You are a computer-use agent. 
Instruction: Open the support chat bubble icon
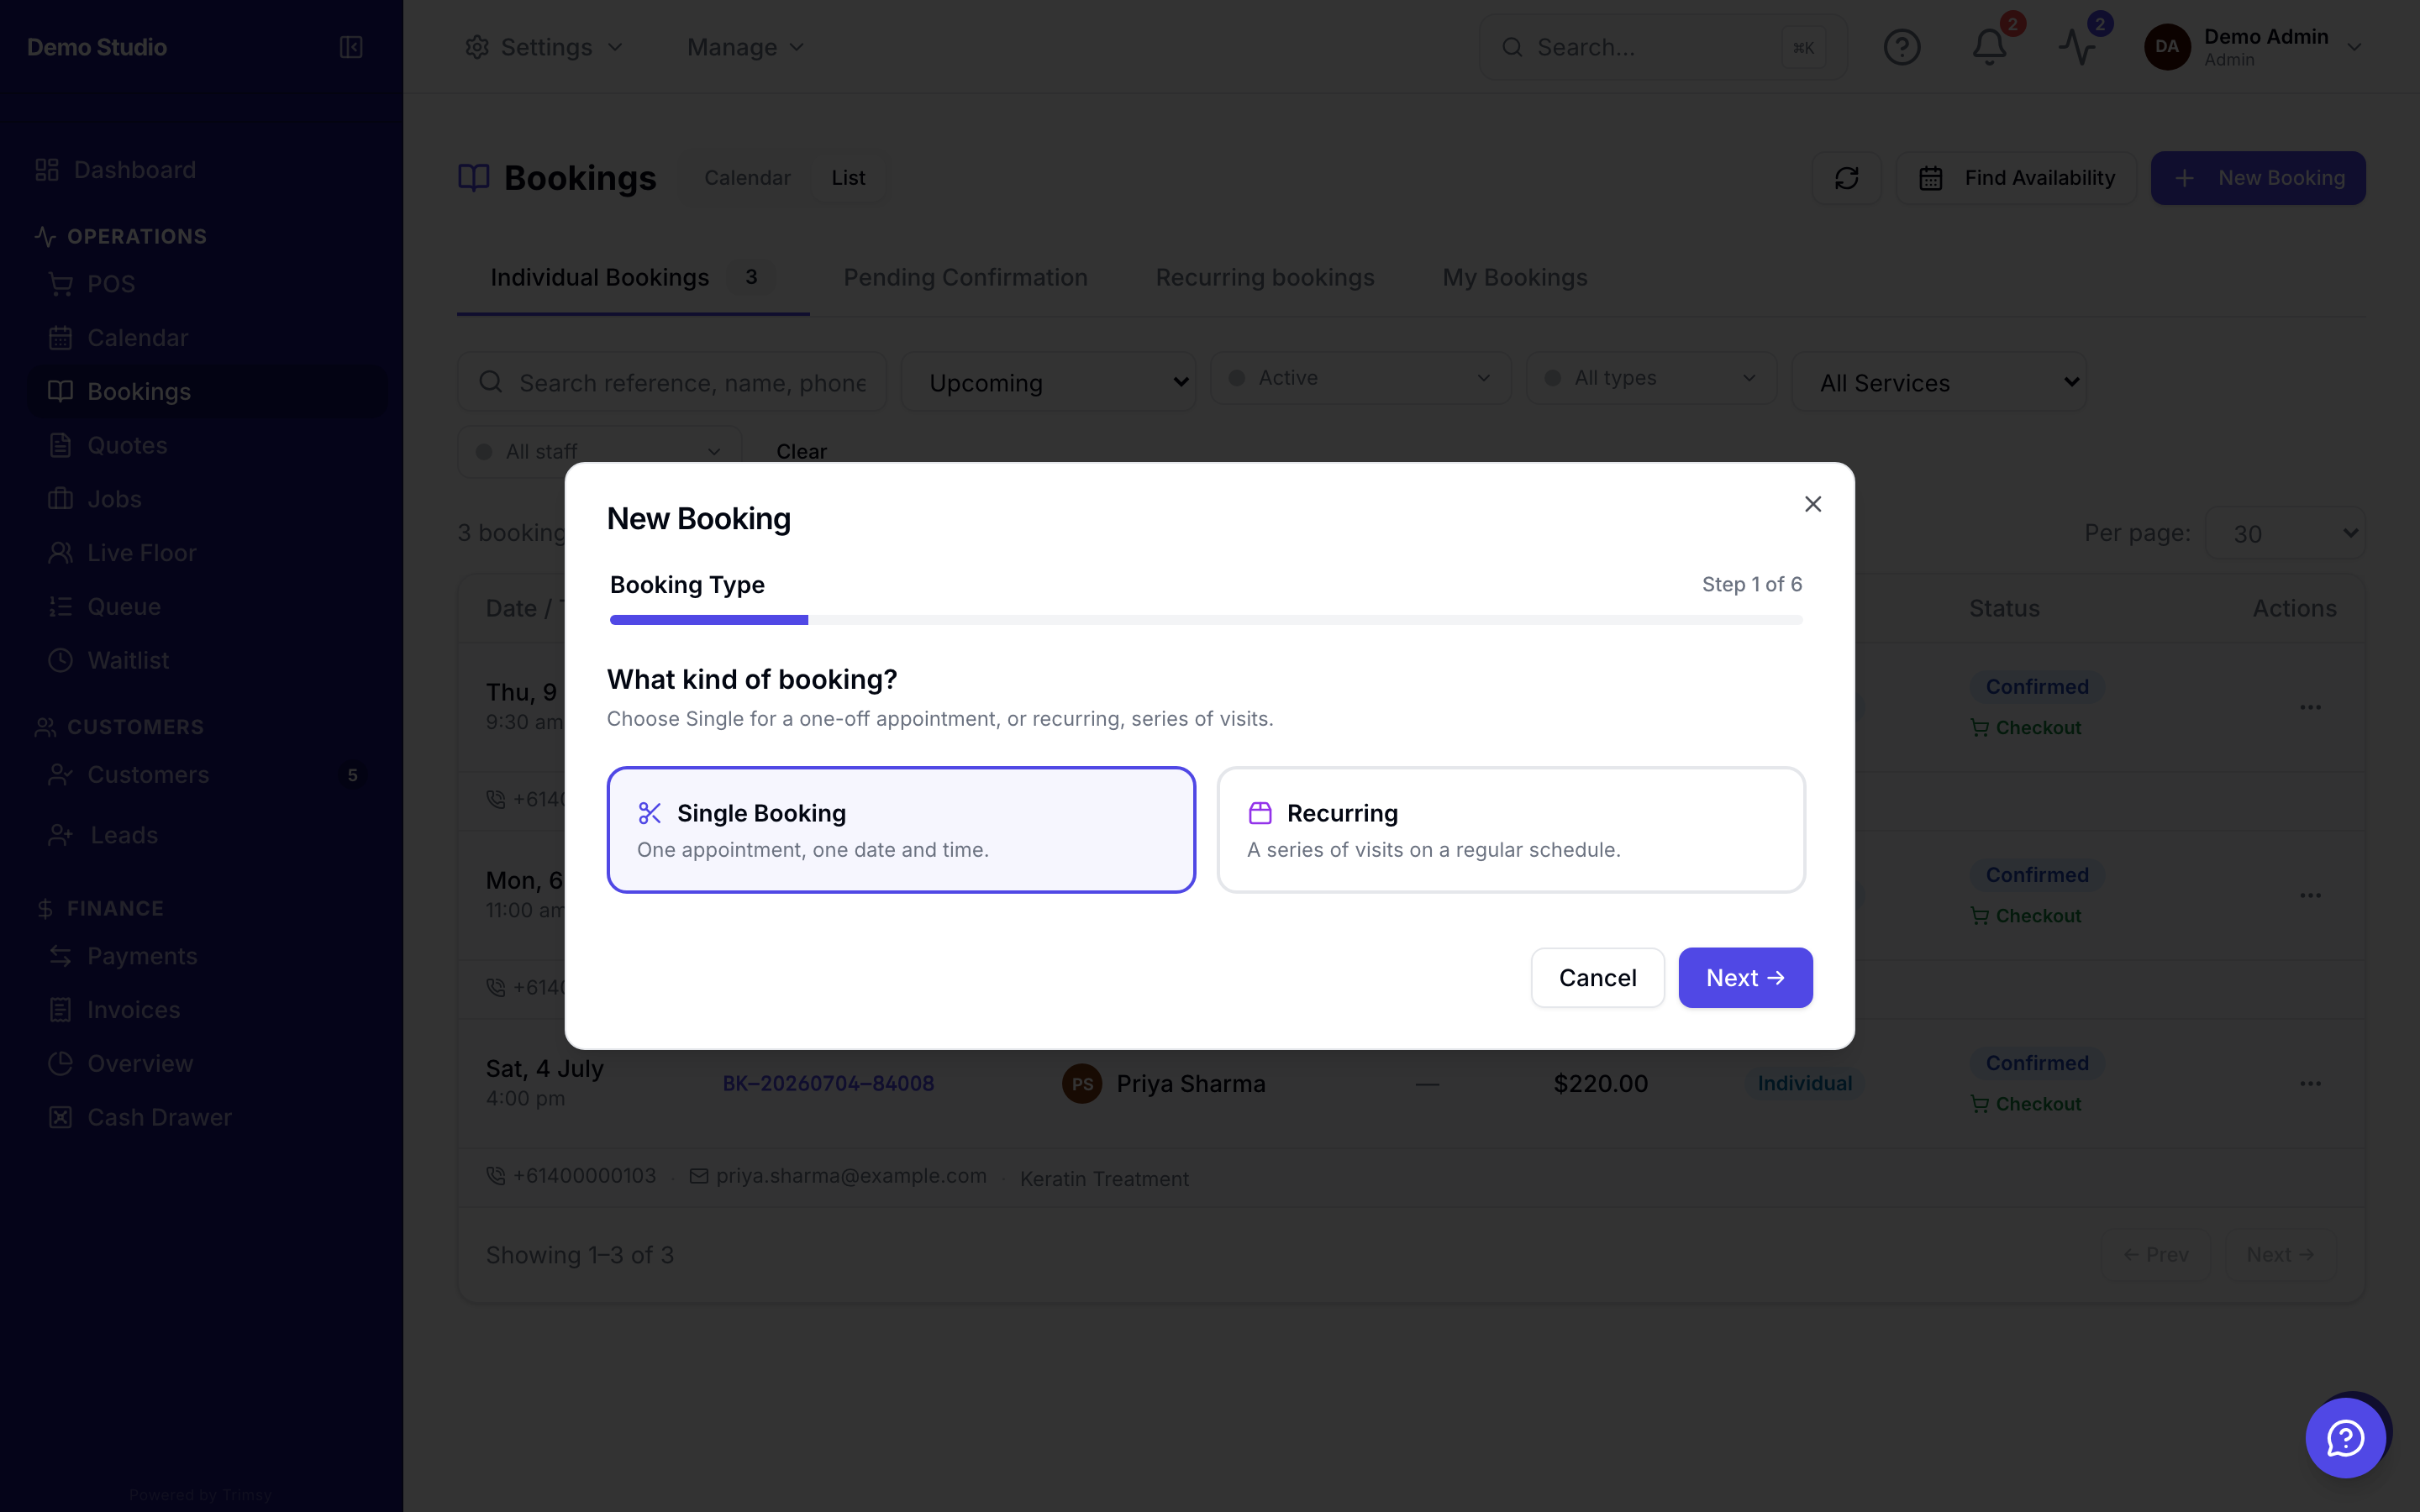click(x=2345, y=1438)
